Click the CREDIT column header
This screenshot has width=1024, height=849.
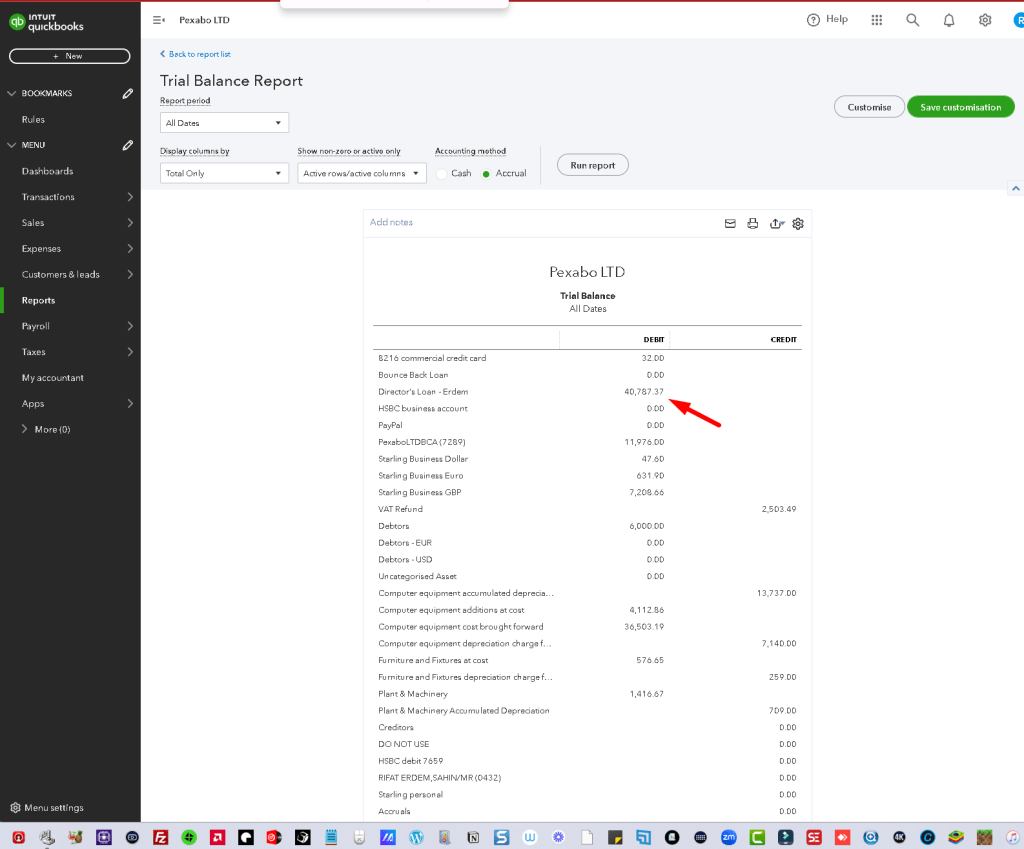tap(784, 340)
